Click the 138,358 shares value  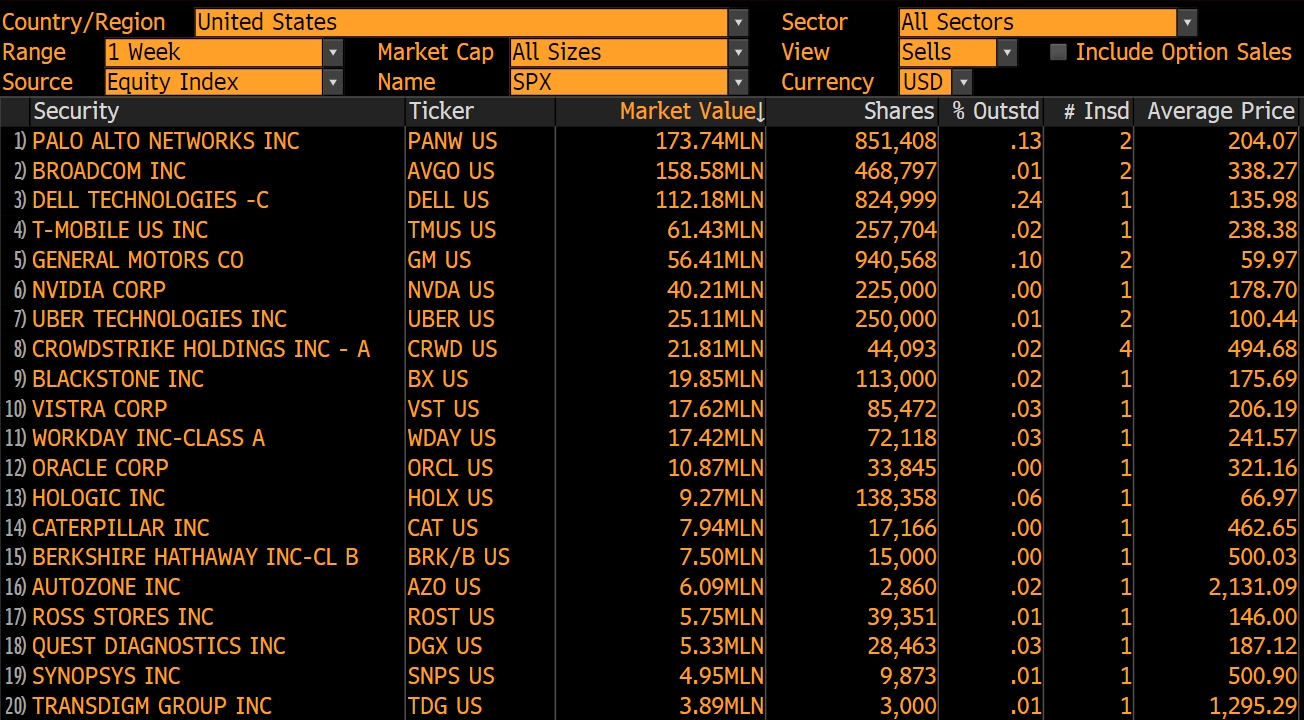(895, 498)
